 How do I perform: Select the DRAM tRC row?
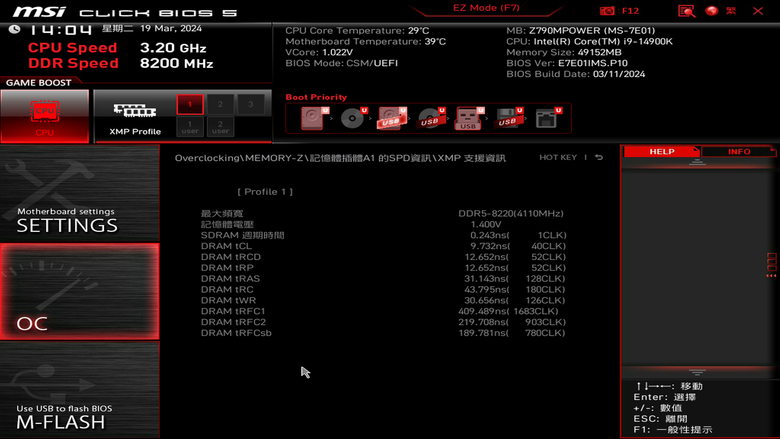coord(383,289)
